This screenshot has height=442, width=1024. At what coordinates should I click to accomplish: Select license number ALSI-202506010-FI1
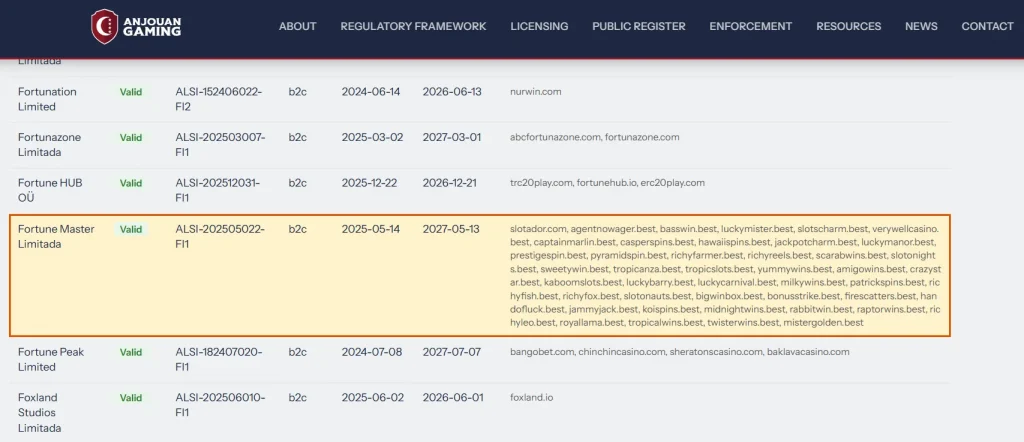(x=221, y=405)
